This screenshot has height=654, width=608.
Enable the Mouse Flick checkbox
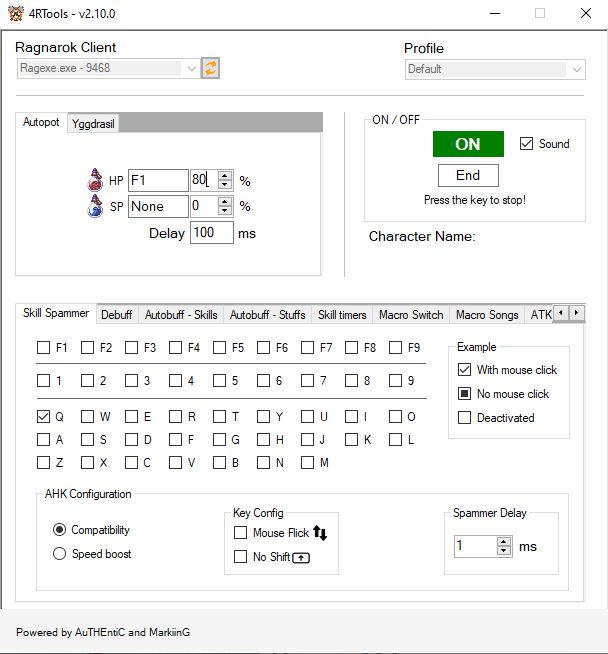240,533
